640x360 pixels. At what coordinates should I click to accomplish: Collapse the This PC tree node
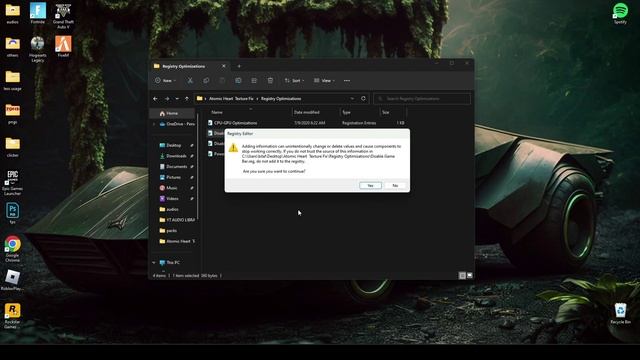tap(154, 262)
